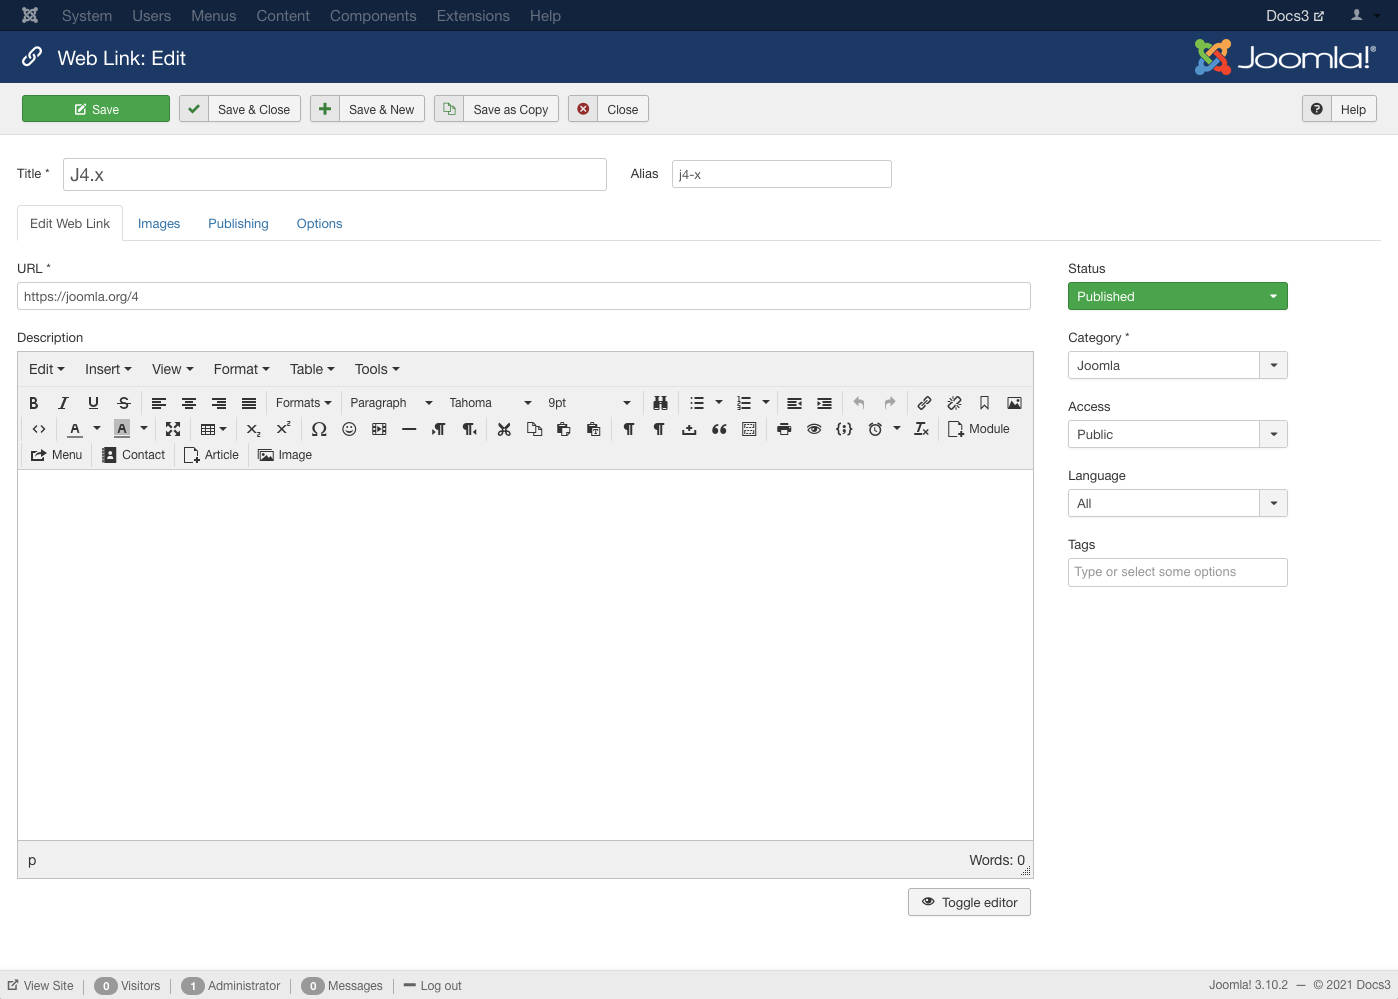Switch to the Publishing tab
This screenshot has width=1398, height=999.
click(x=238, y=224)
